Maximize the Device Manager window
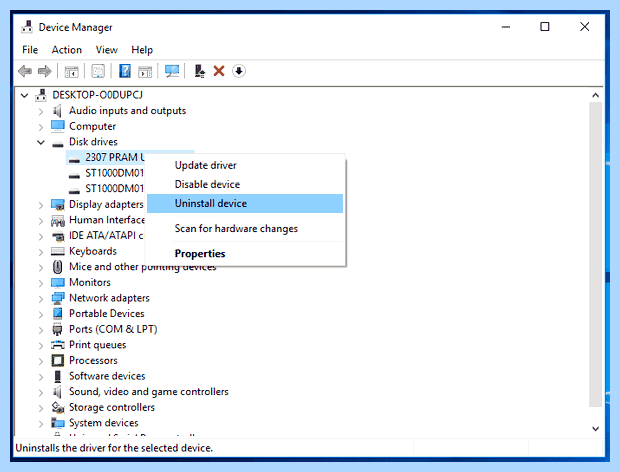 click(545, 27)
